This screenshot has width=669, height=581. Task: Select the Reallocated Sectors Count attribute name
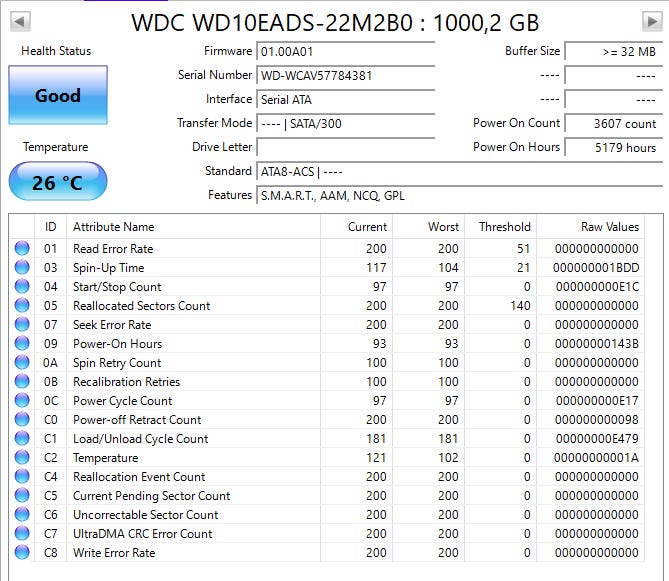coord(142,305)
